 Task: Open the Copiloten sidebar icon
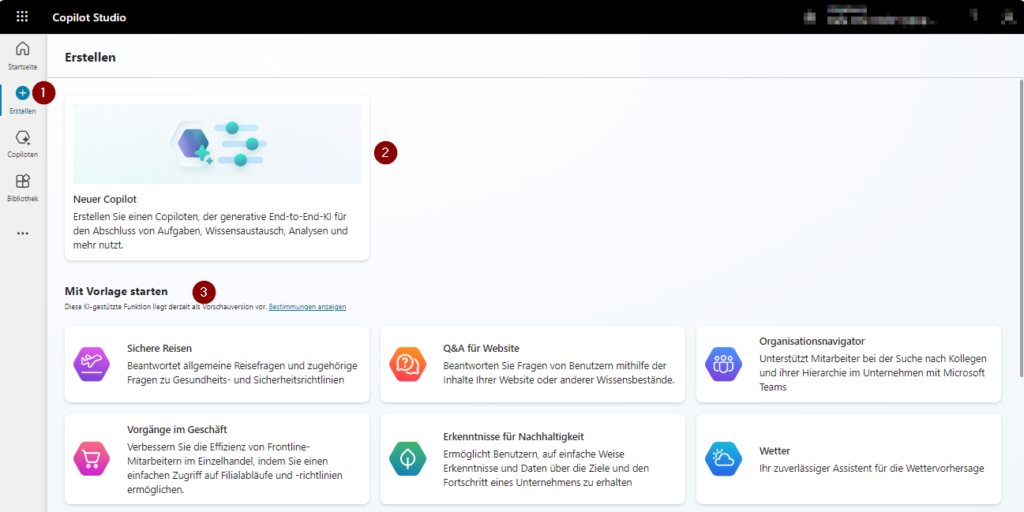coord(22,138)
